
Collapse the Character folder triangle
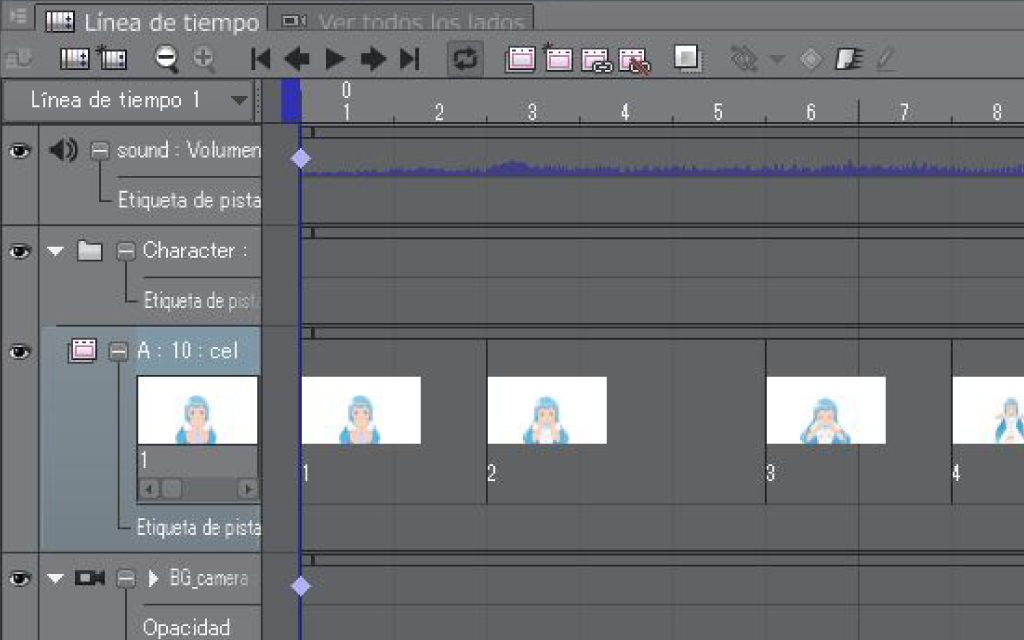[x=55, y=251]
